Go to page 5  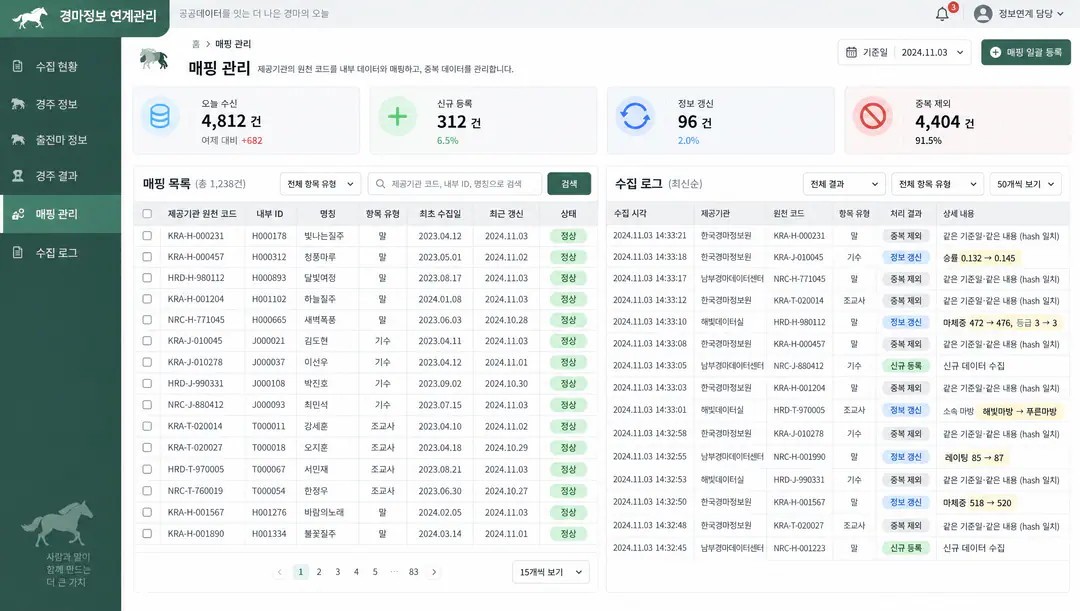coord(375,572)
